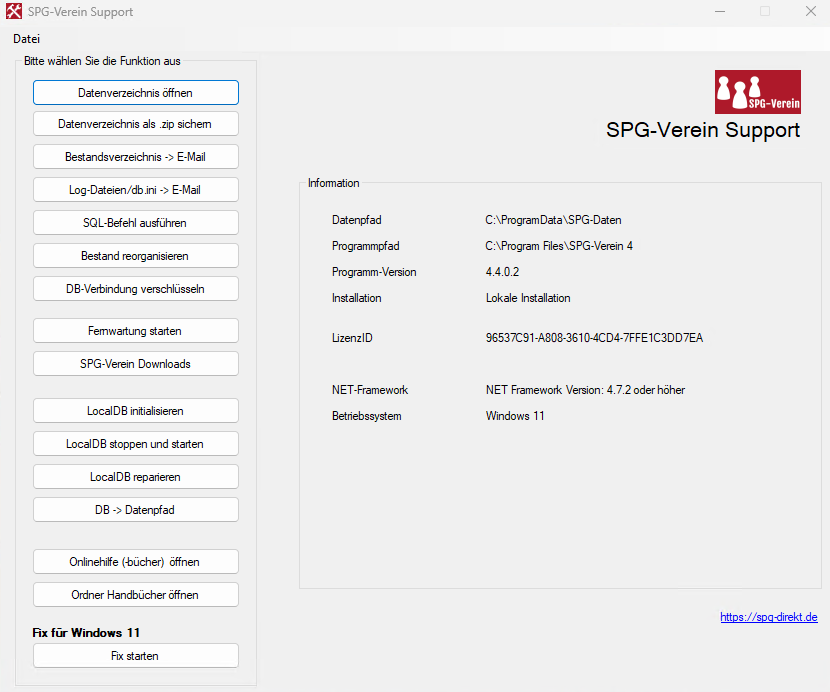Click LocalDB initialisieren button
Viewport: 830px width, 692px height.
click(x=135, y=411)
